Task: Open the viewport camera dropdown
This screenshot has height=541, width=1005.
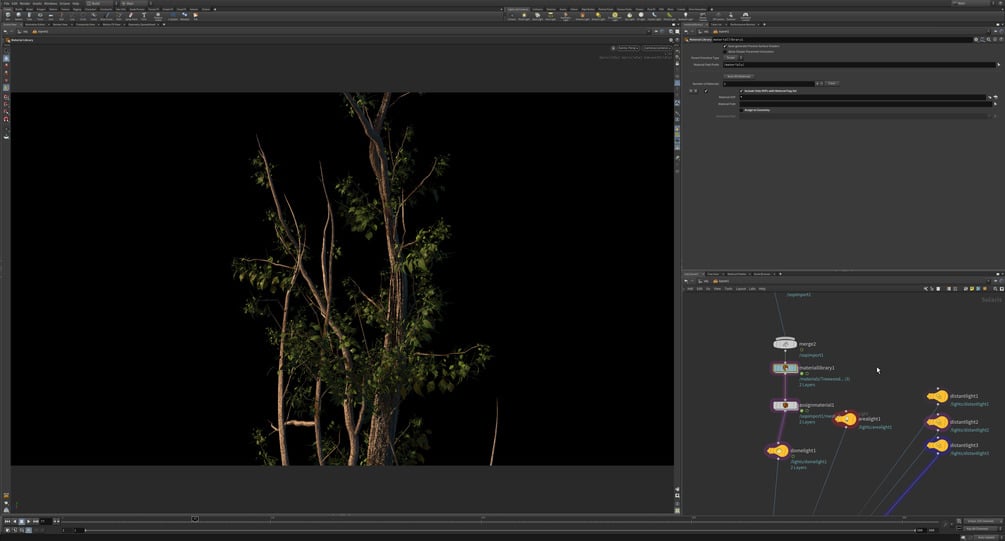Action: pyautogui.click(x=656, y=48)
